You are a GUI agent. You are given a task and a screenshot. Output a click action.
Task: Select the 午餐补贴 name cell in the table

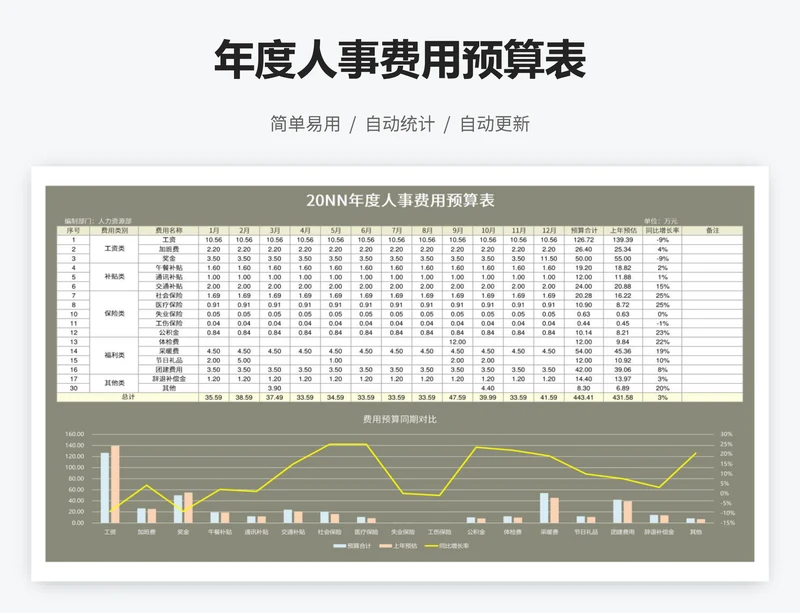[x=169, y=267]
